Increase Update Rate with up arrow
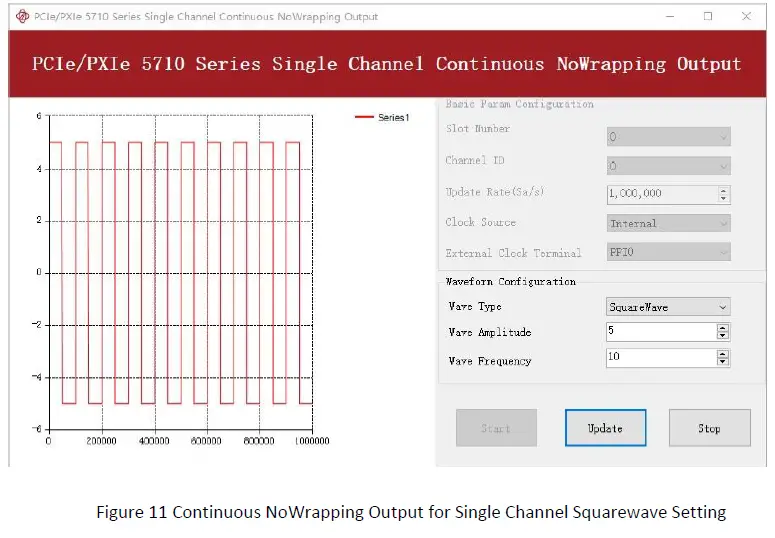 723,190
